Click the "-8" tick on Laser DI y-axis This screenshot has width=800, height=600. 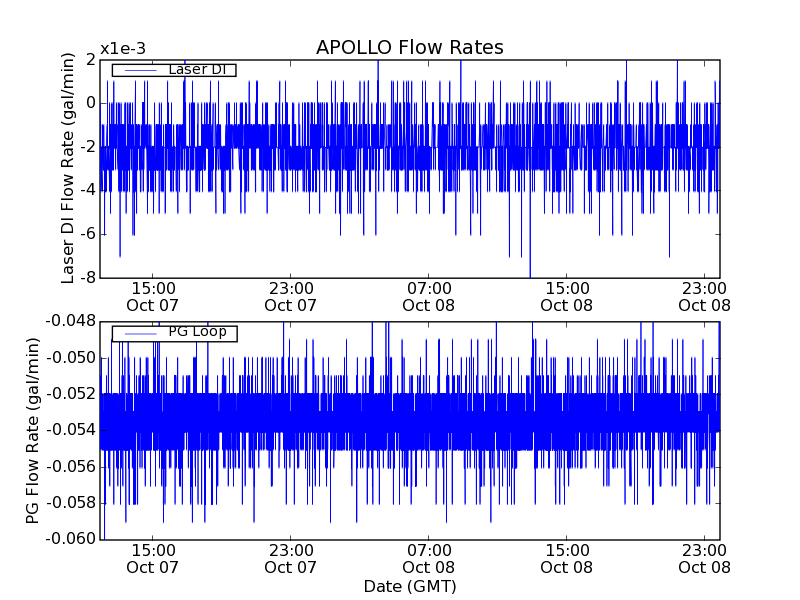87,278
